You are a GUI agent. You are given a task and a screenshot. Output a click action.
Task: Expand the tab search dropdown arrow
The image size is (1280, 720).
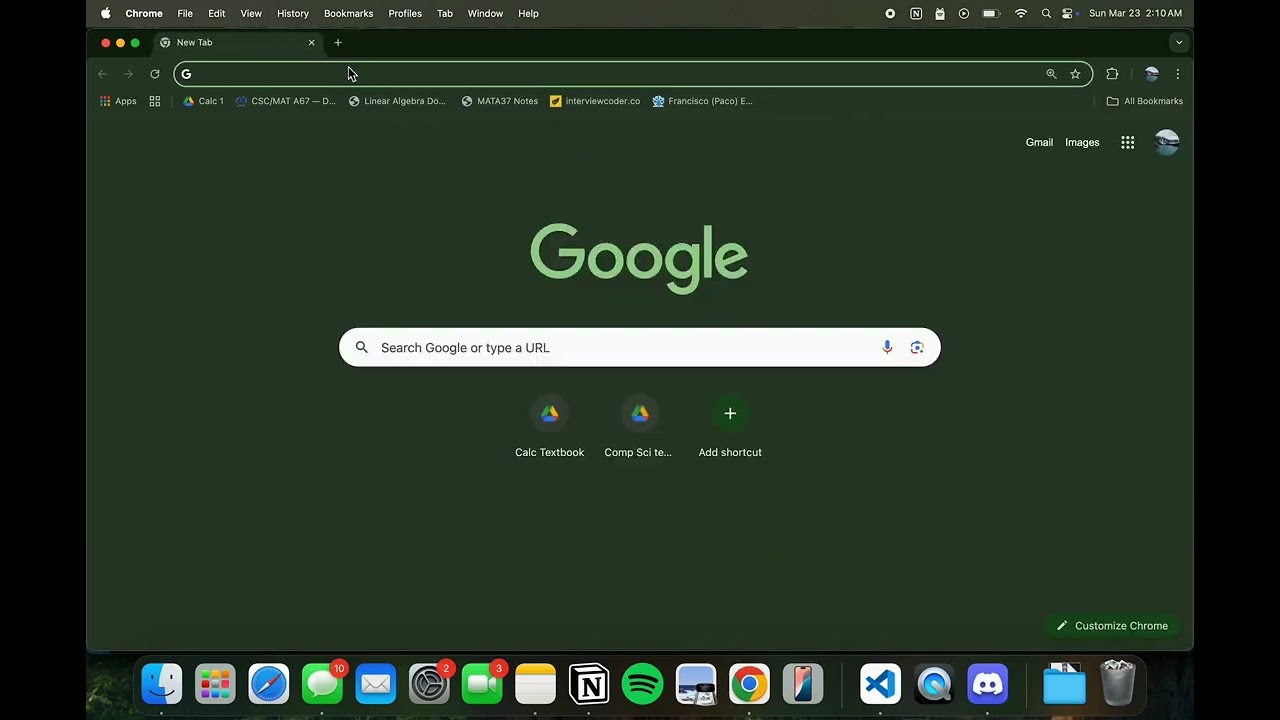pyautogui.click(x=1179, y=42)
